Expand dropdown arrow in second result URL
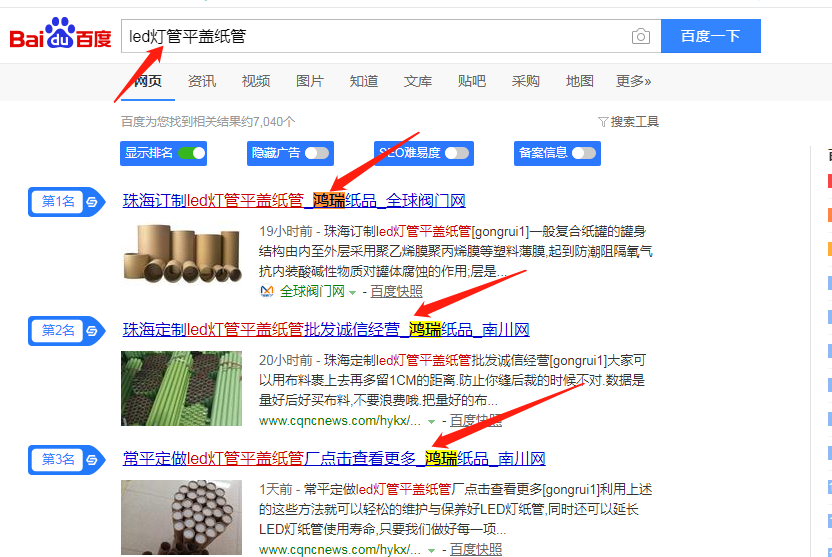The image size is (832, 557). click(431, 422)
